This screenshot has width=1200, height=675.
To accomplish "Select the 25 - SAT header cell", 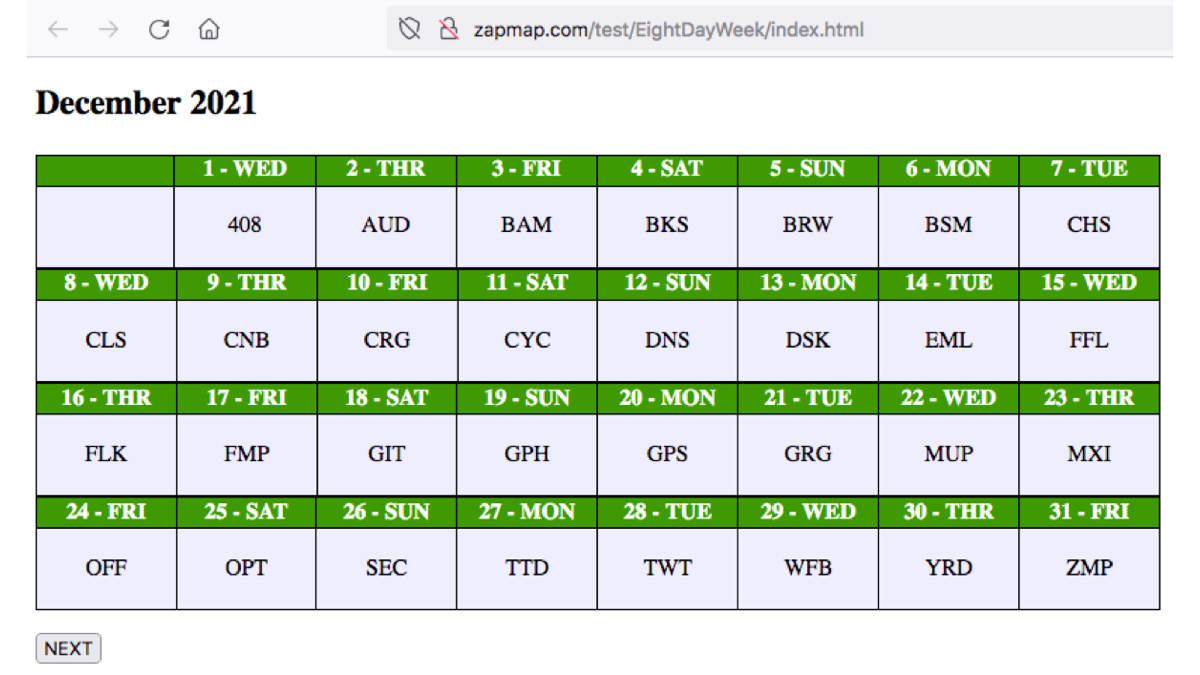I will 245,512.
